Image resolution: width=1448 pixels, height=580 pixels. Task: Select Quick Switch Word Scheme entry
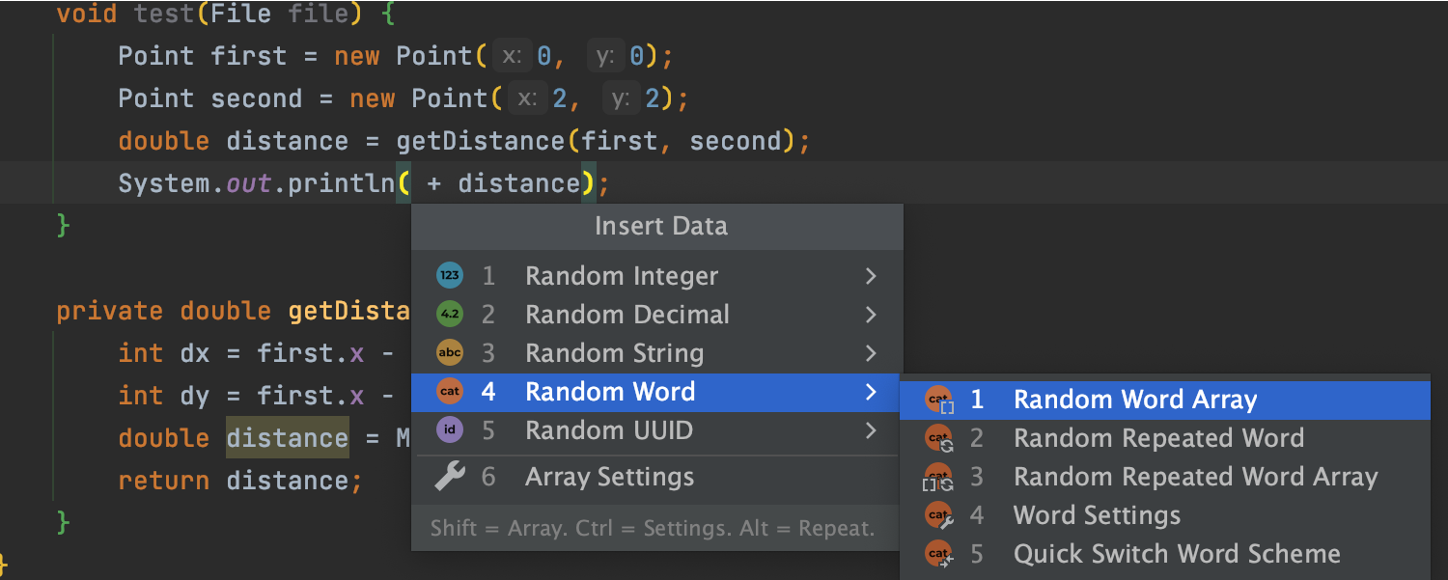[x=1176, y=554]
